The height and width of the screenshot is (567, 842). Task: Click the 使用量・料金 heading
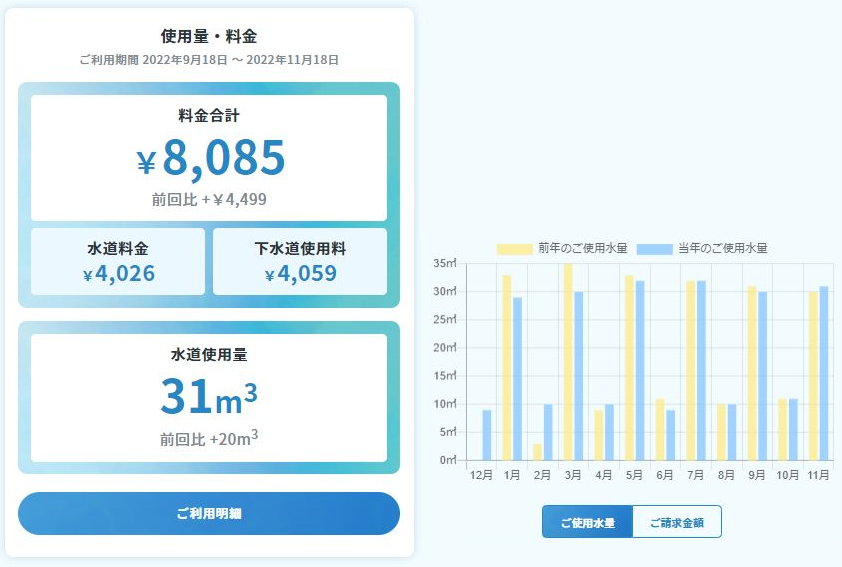(x=209, y=36)
